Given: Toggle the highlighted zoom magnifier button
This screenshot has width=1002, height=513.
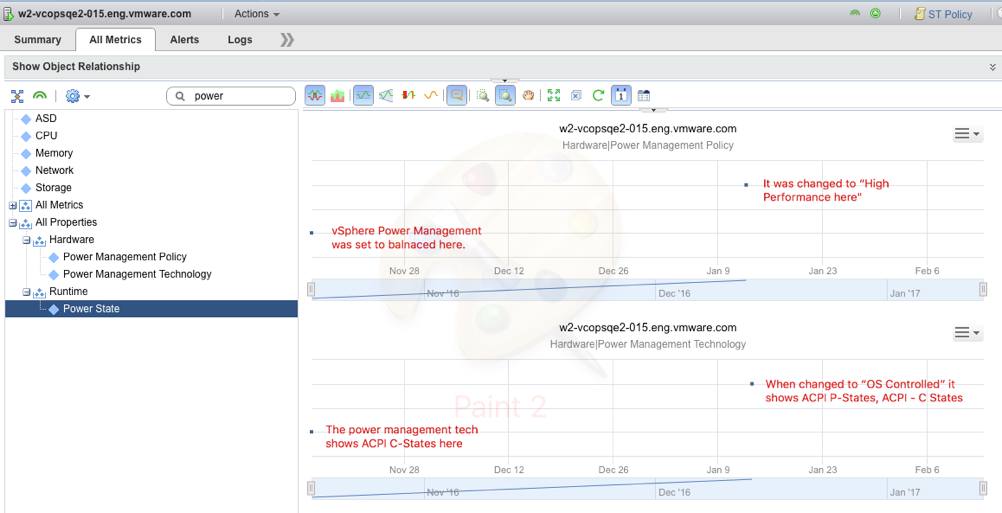Looking at the screenshot, I should 505,96.
